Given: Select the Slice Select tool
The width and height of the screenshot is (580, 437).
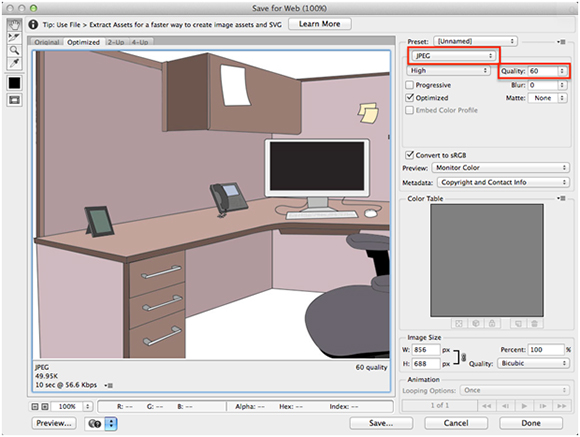Looking at the screenshot, I should [x=14, y=38].
